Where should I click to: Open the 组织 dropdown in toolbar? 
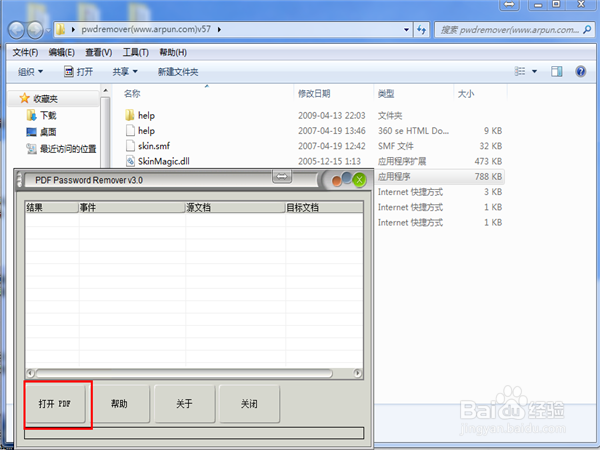point(31,72)
